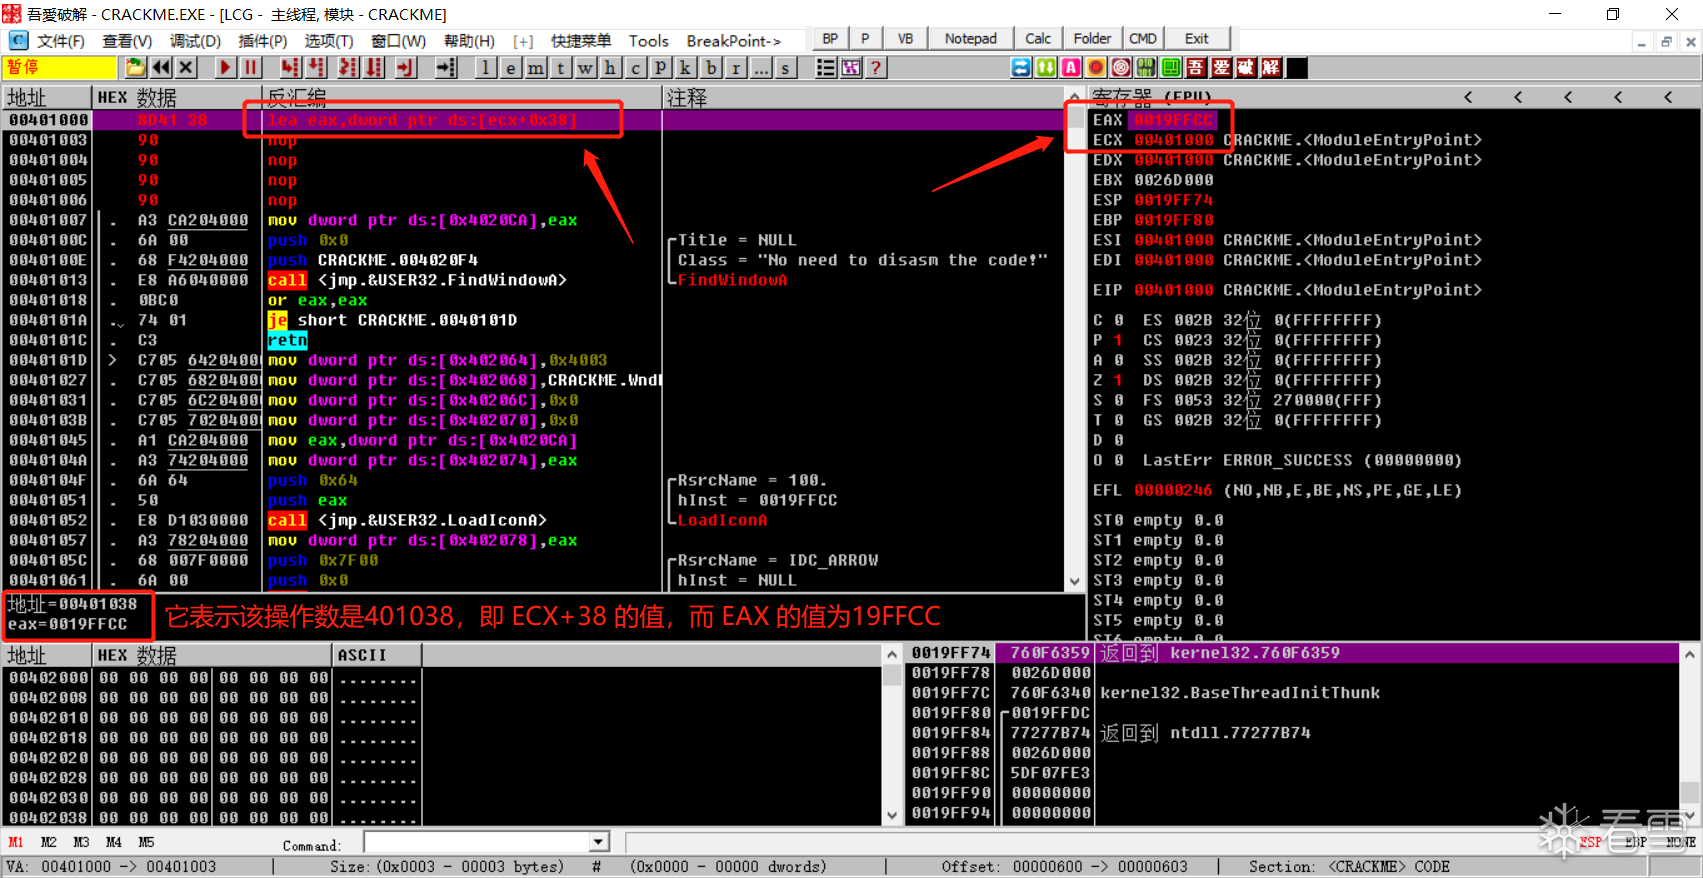Click the VB shortcut button
This screenshot has height=878, width=1703.
point(905,39)
